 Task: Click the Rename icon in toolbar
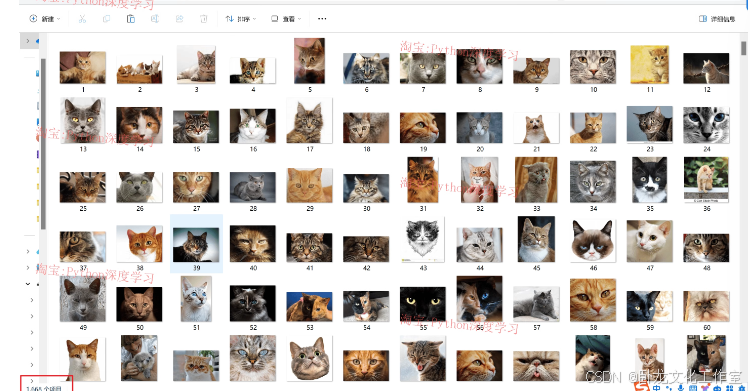coord(155,19)
